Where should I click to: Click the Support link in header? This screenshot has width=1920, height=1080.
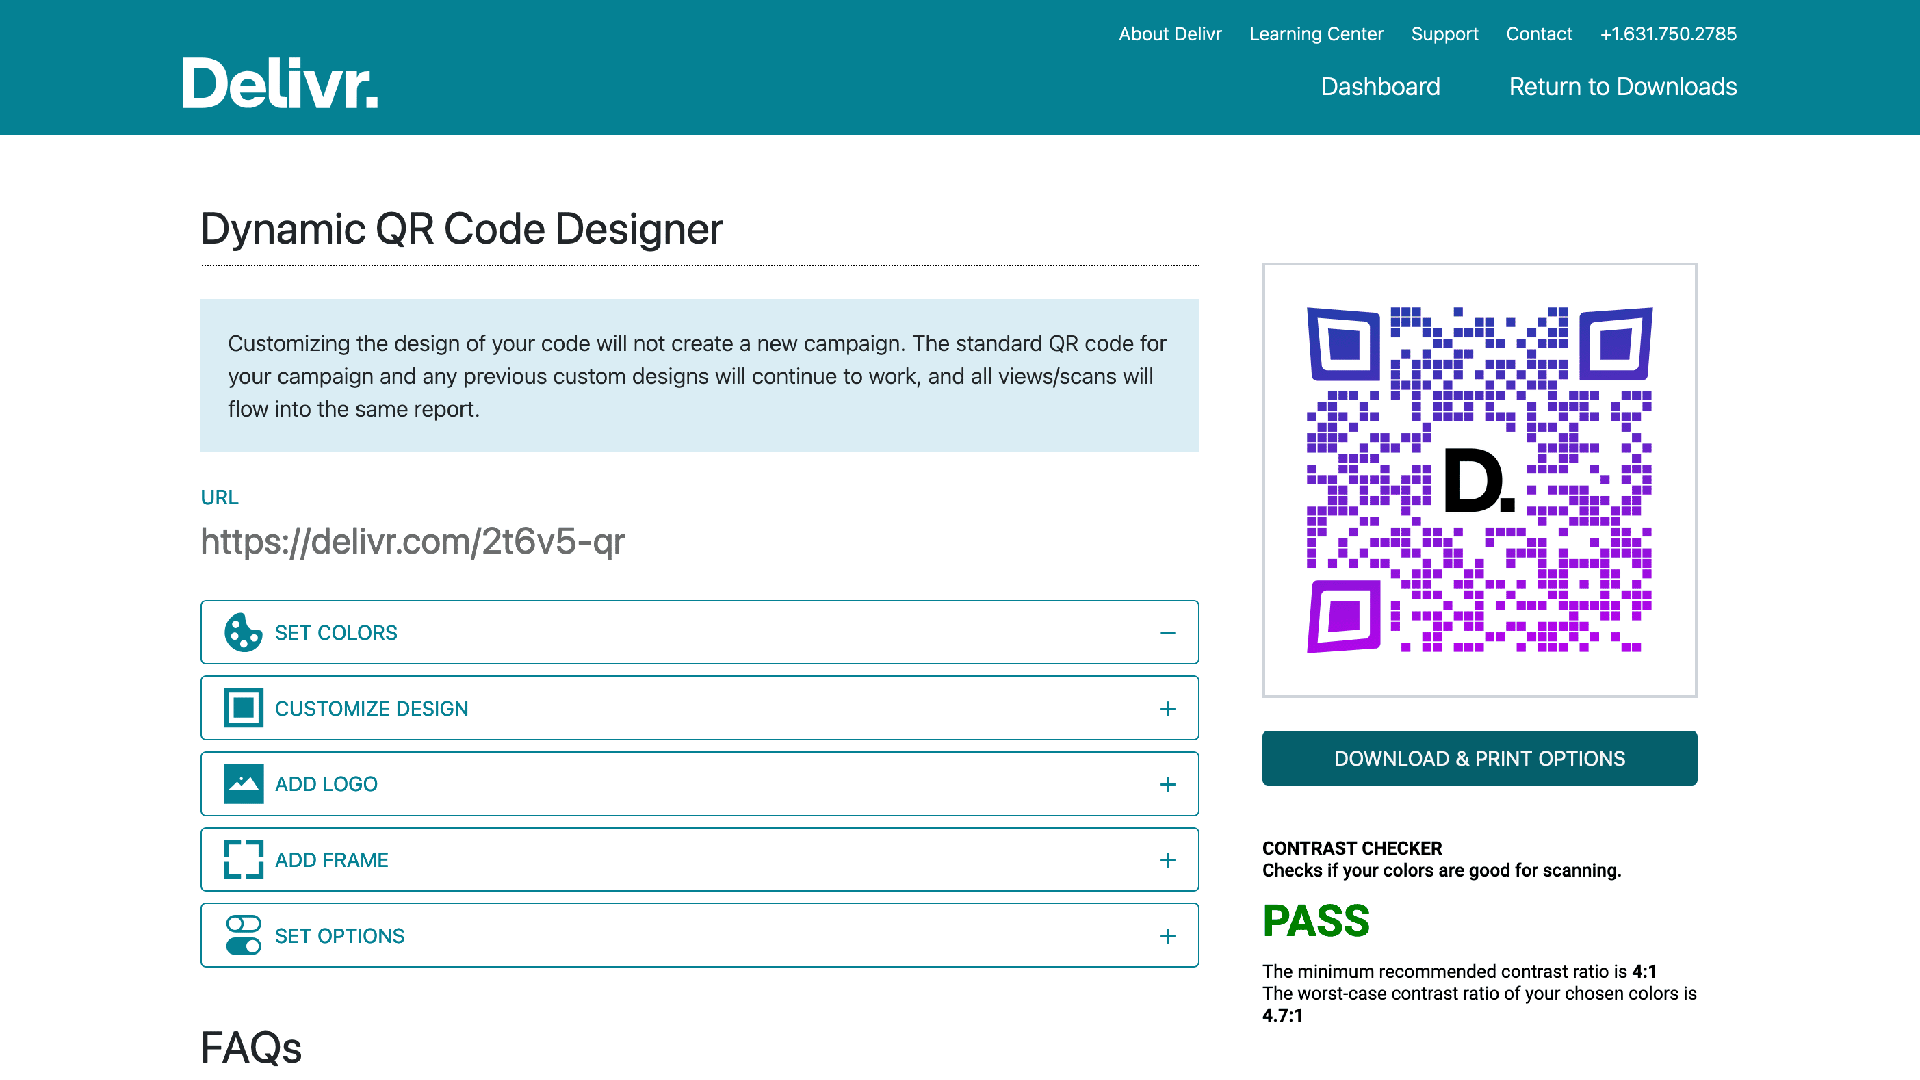(x=1444, y=34)
